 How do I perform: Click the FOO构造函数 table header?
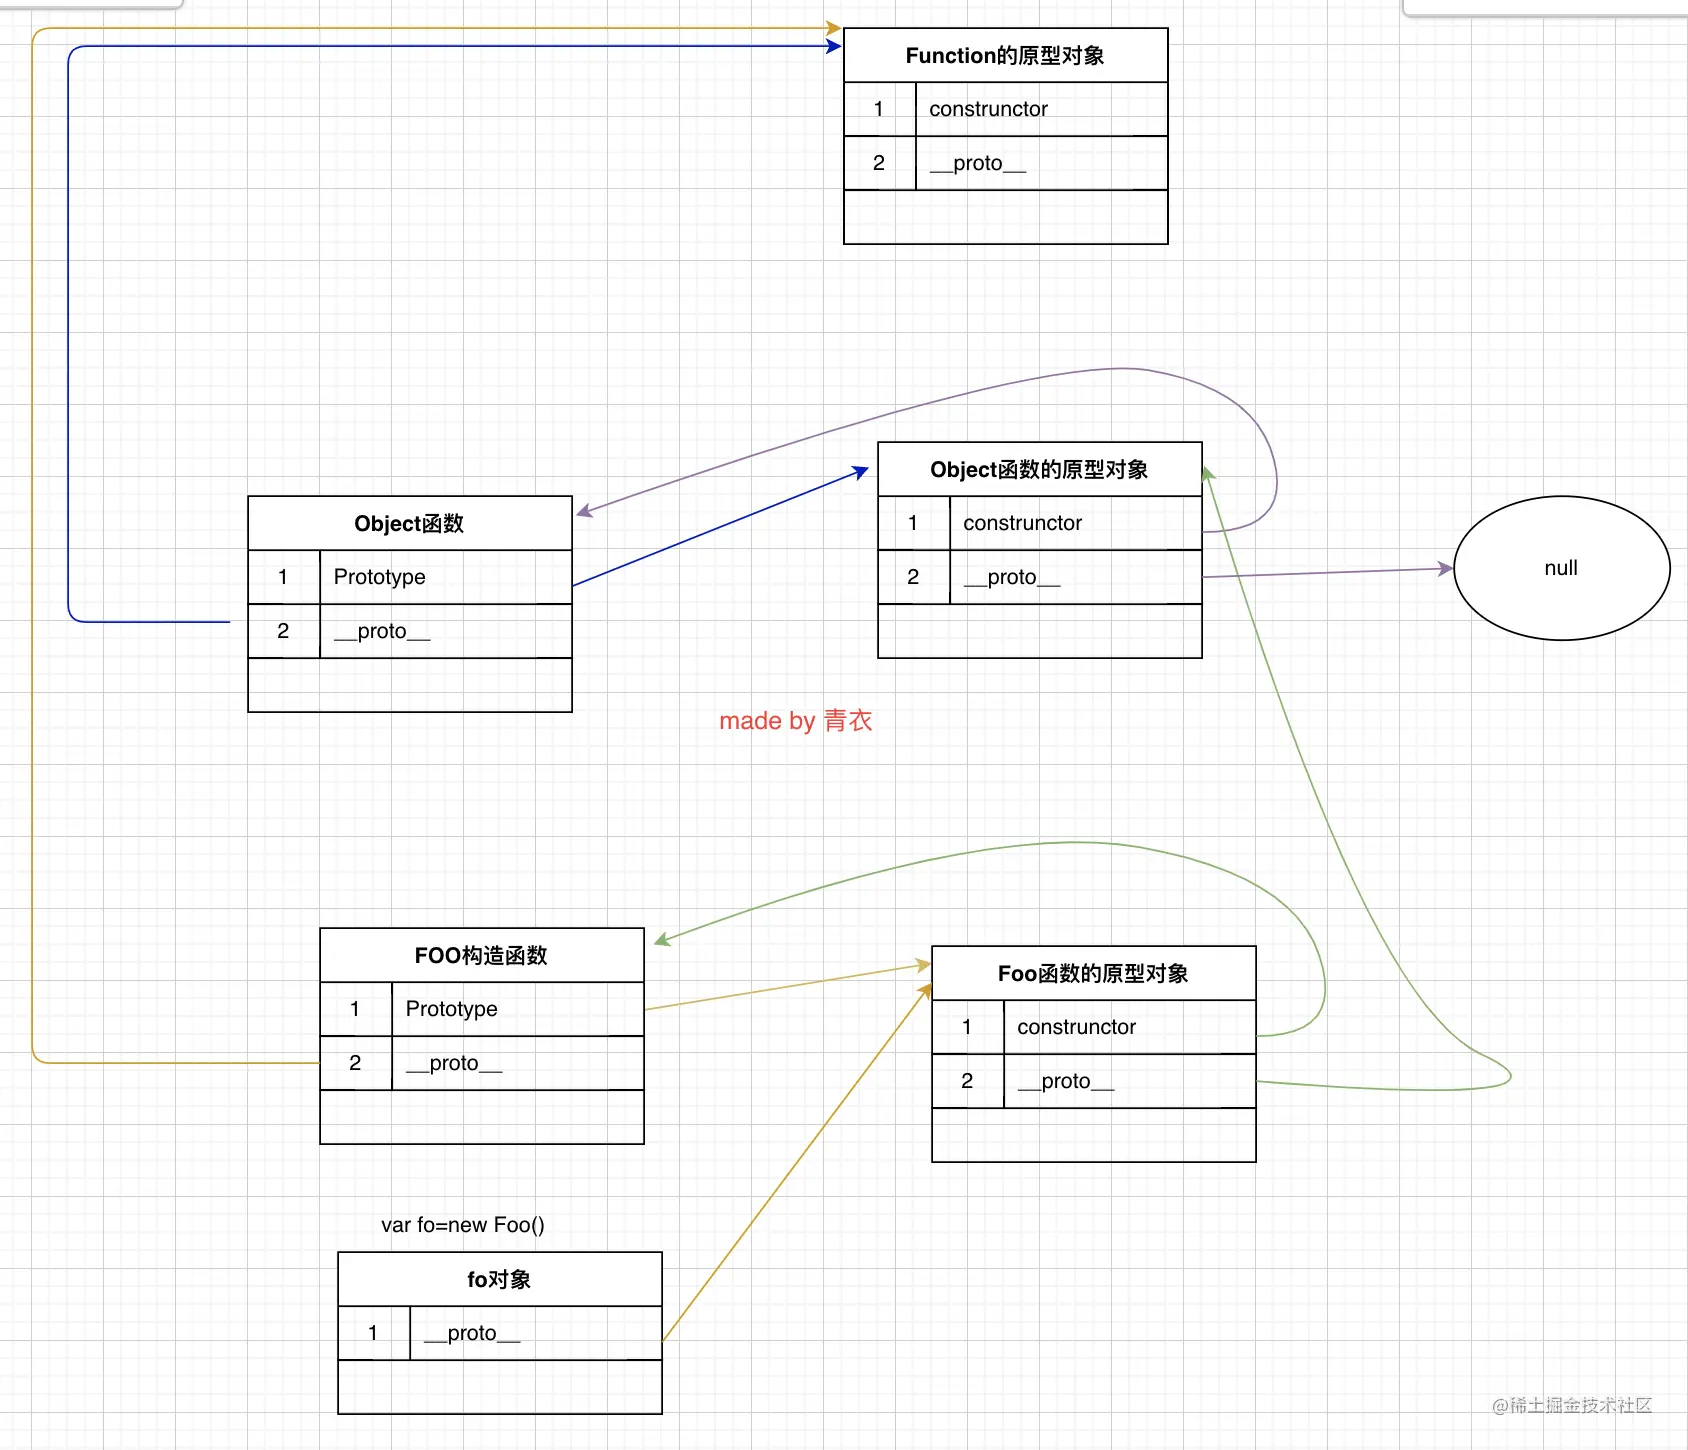click(481, 955)
